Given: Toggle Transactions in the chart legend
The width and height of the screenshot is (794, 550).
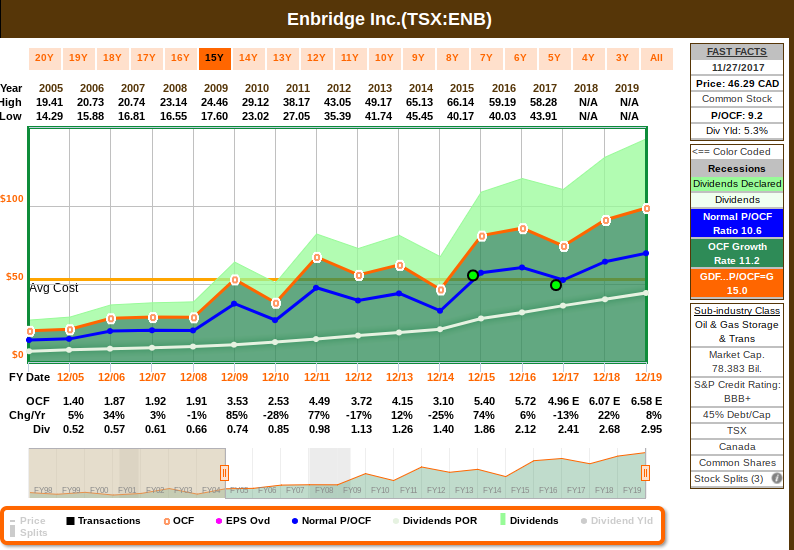Looking at the screenshot, I should [x=103, y=521].
